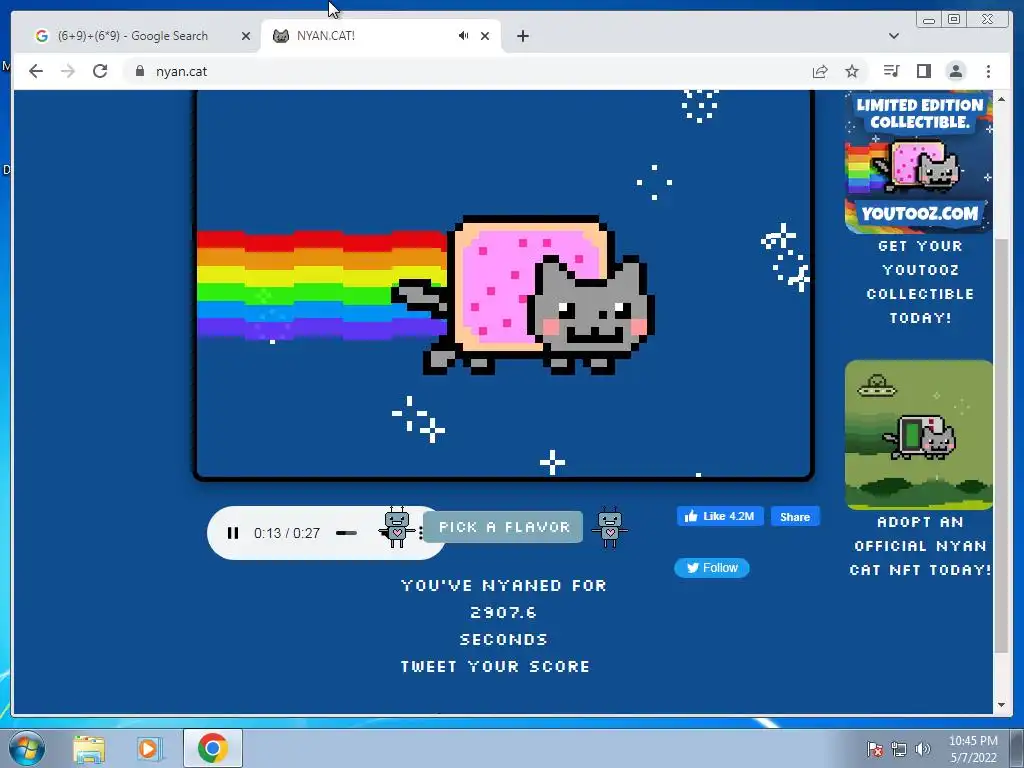Viewport: 1024px width, 768px height.
Task: Open the Chrome three-dot menu
Action: click(x=989, y=71)
